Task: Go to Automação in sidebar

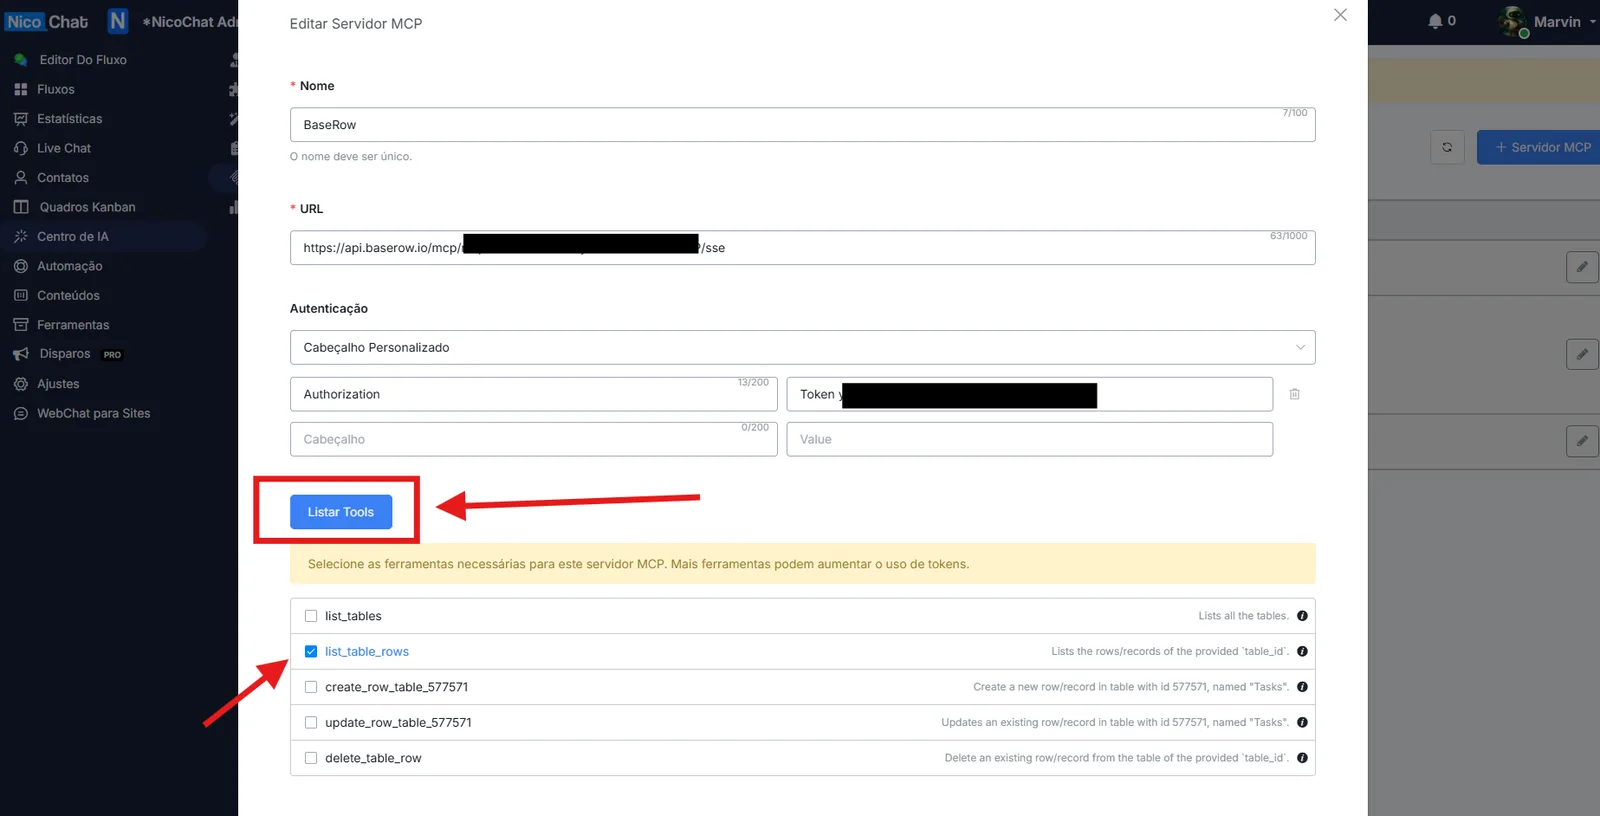Action: (70, 266)
